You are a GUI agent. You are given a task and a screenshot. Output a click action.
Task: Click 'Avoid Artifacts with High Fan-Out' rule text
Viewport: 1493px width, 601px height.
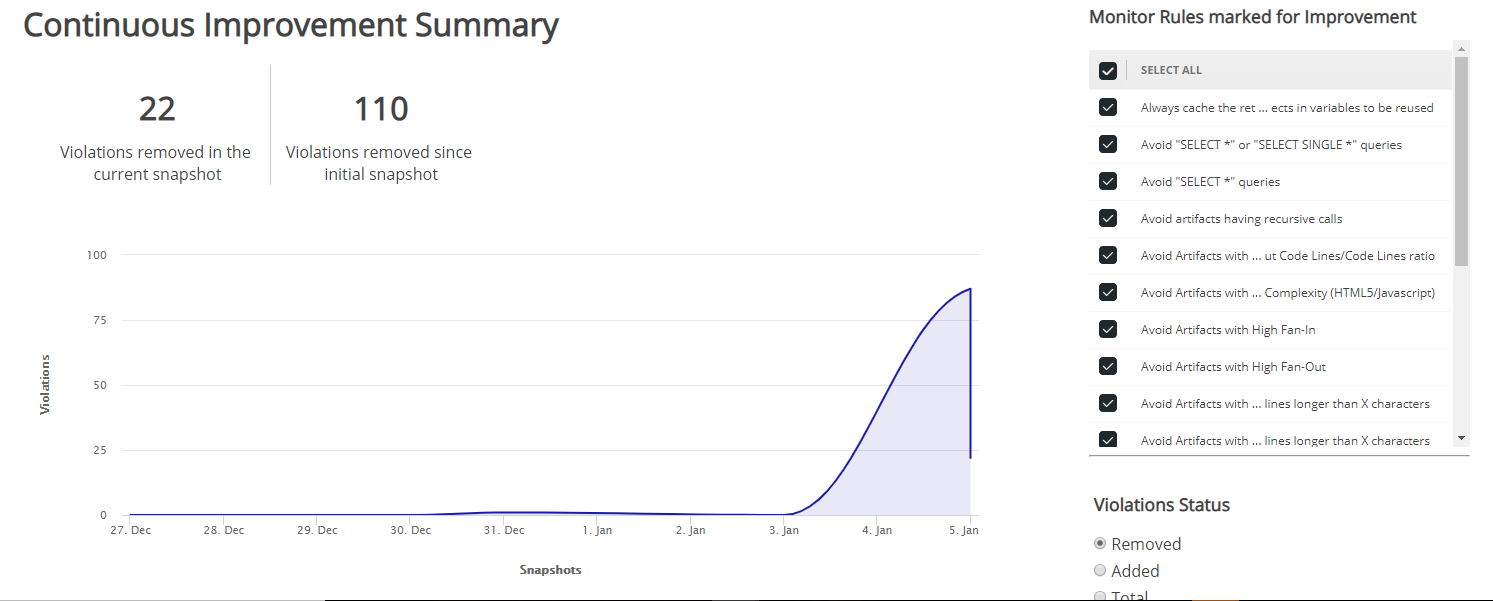click(1233, 367)
